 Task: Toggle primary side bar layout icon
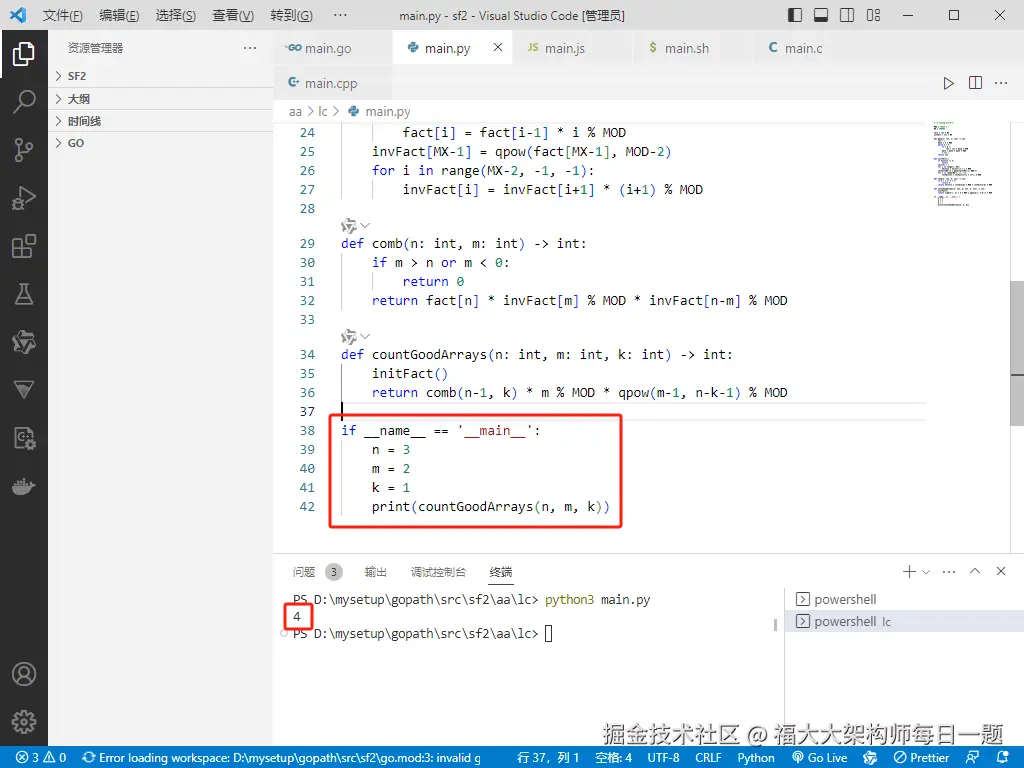pyautogui.click(x=795, y=15)
